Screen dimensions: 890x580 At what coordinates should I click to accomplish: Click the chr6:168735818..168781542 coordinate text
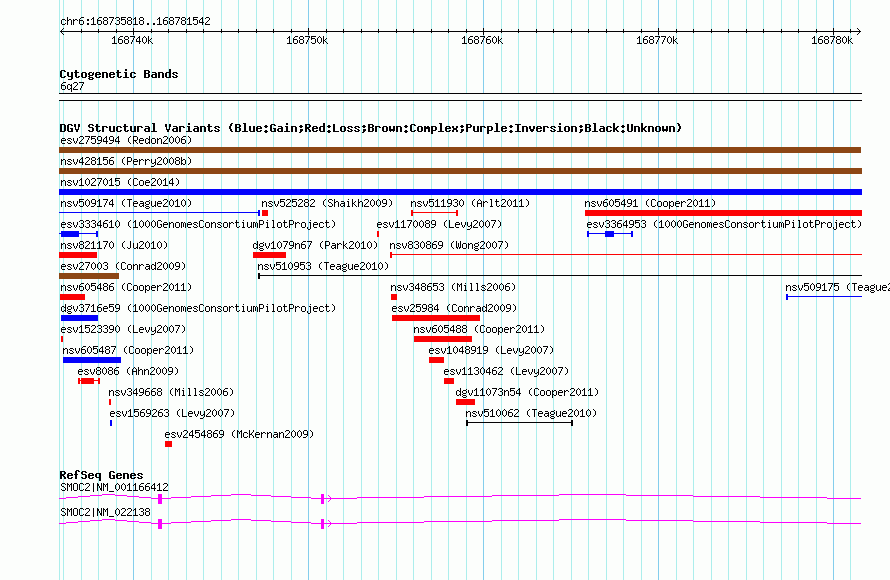(135, 21)
